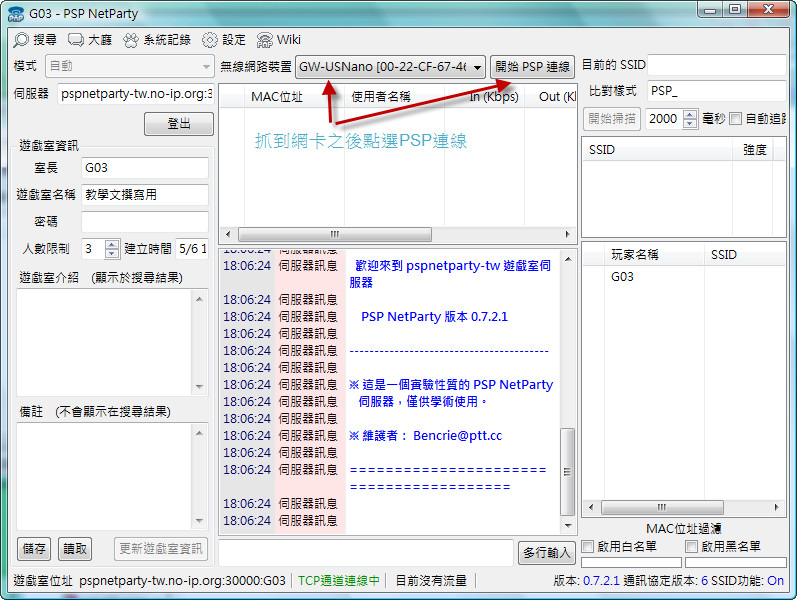Screen dimensions: 797x600
Task: Click the PSP NetParty title bar icon
Action: pos(16,14)
